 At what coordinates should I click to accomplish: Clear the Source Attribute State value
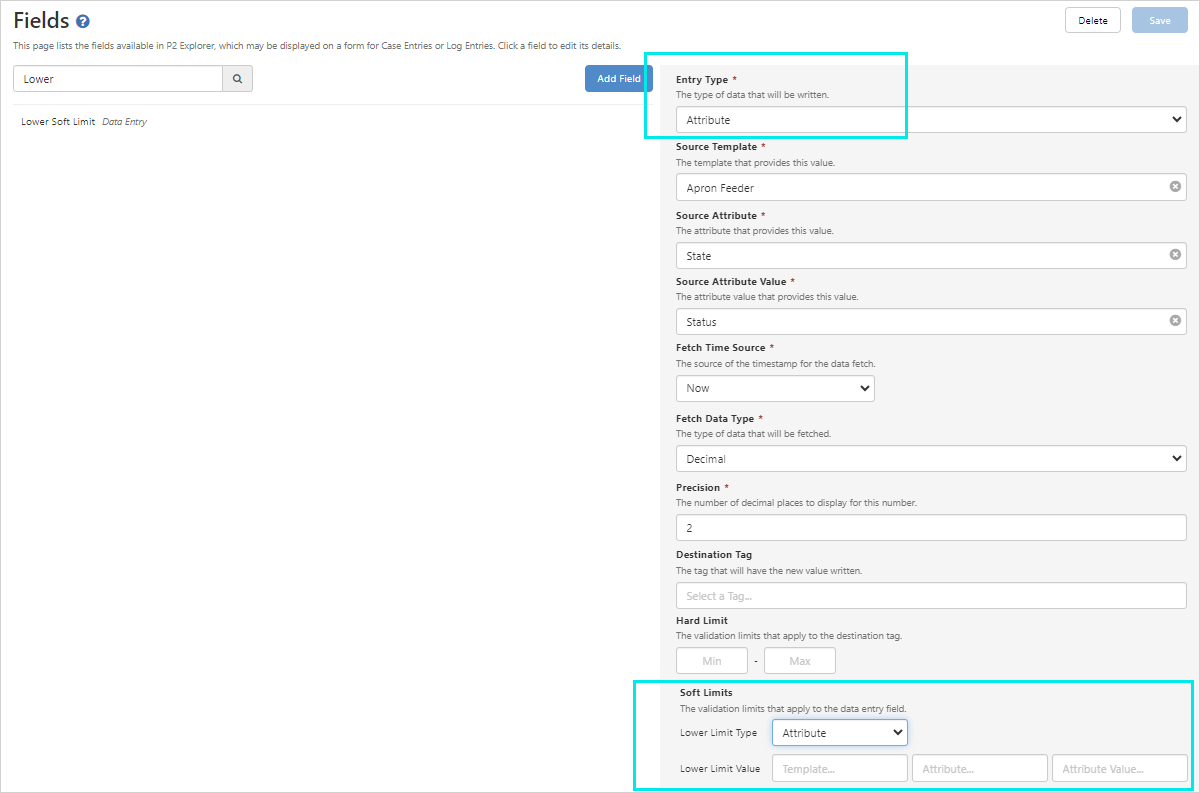coord(1175,255)
